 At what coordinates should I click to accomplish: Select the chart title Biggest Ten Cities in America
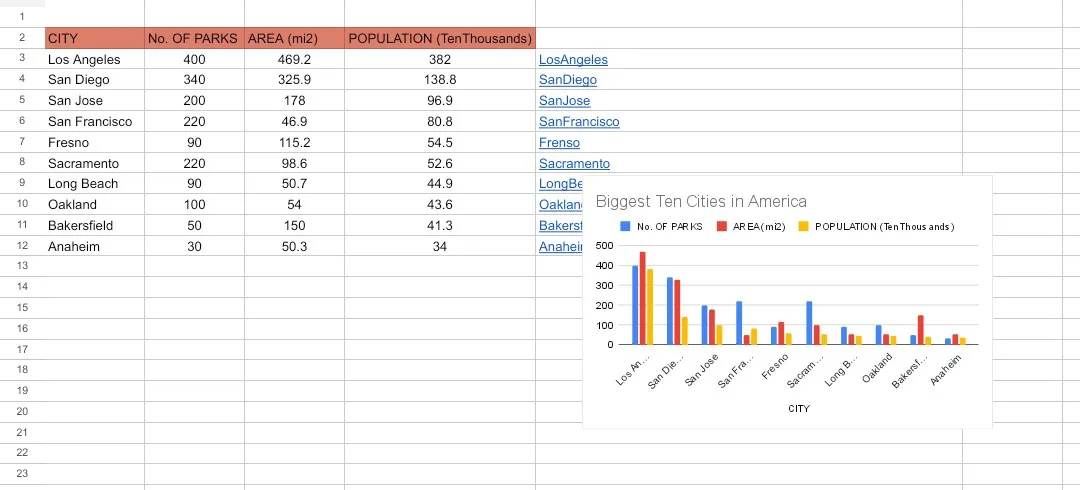[700, 202]
